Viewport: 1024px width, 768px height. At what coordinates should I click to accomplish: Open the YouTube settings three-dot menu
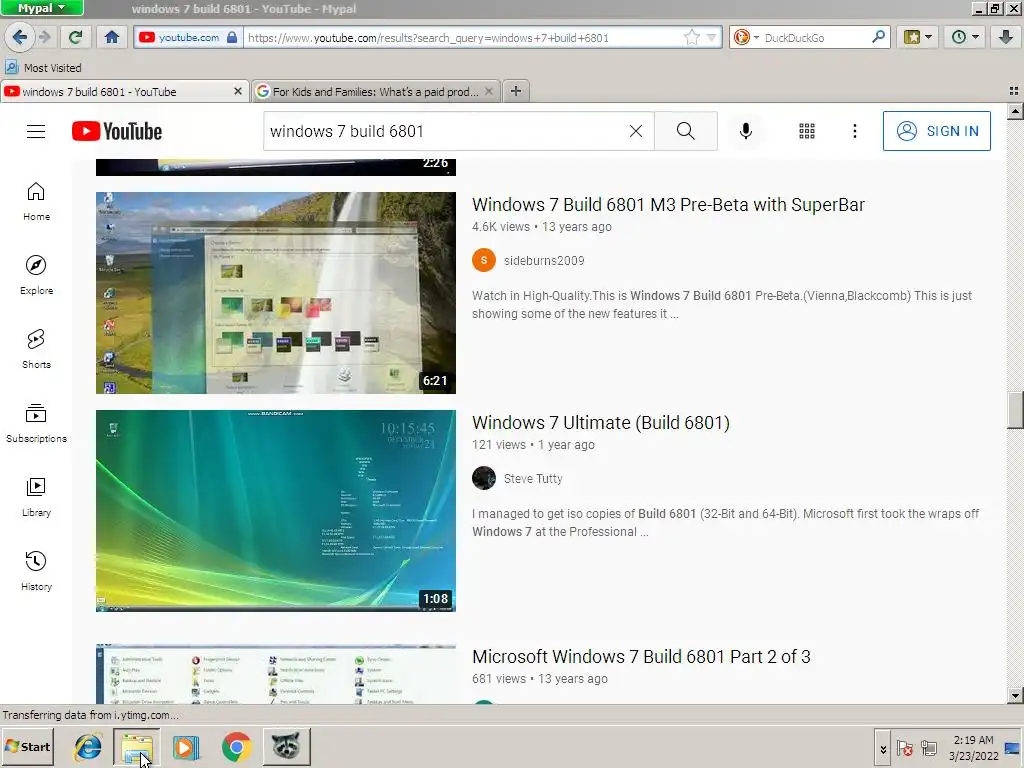854,131
